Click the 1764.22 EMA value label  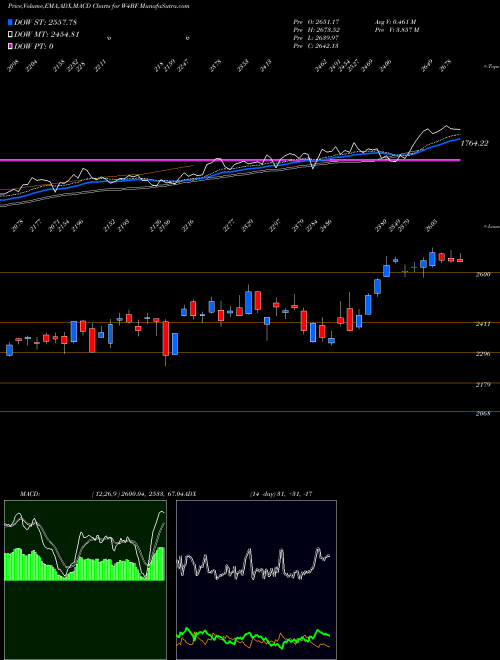point(474,144)
